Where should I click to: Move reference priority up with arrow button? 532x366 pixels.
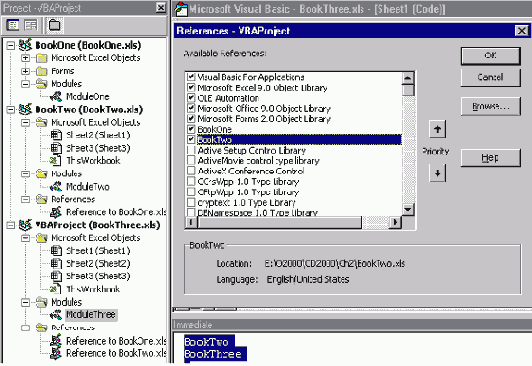437,129
